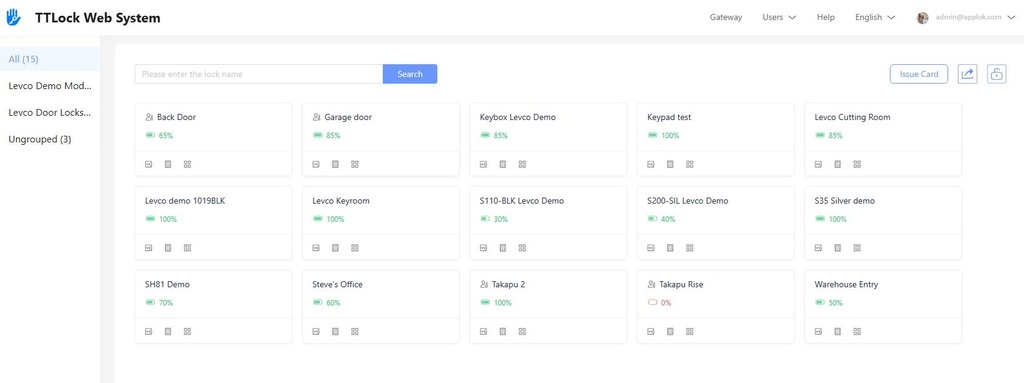Click the 0% battery value on Takapu Rise
Viewport: 1024px width, 383px height.
[666, 303]
